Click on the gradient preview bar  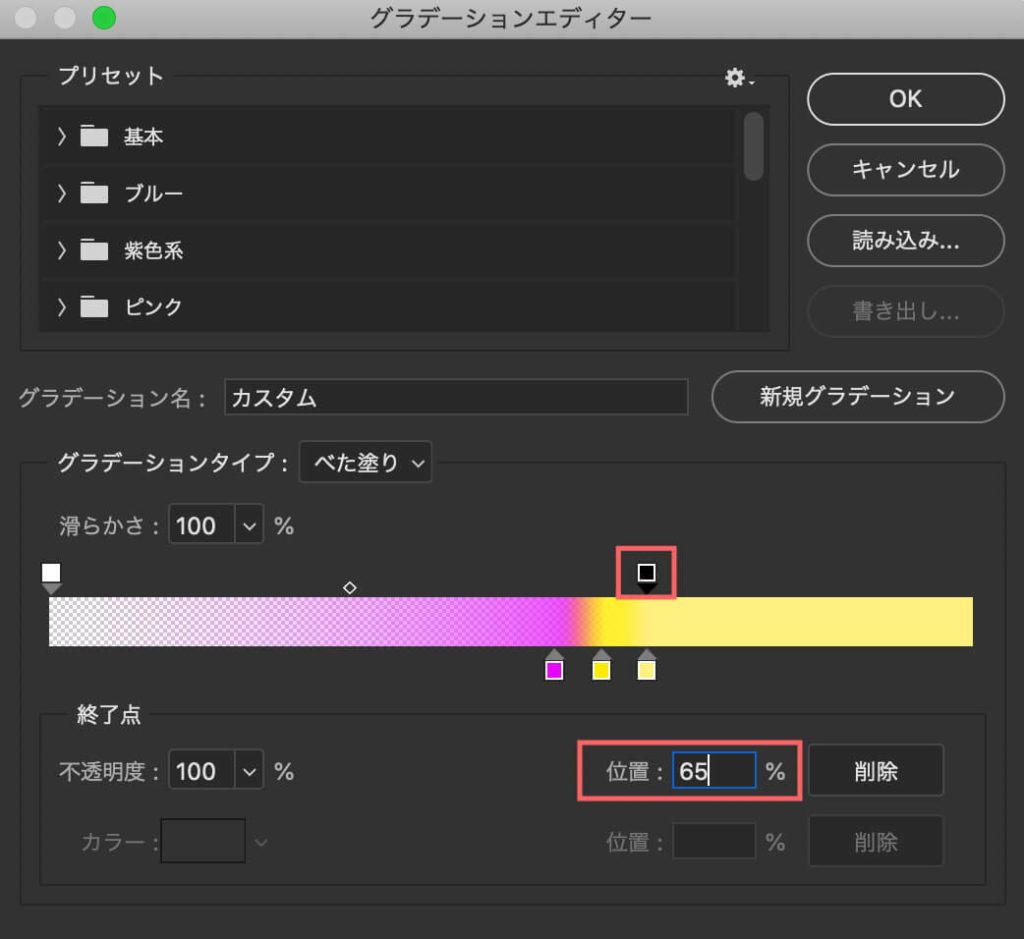tap(511, 621)
